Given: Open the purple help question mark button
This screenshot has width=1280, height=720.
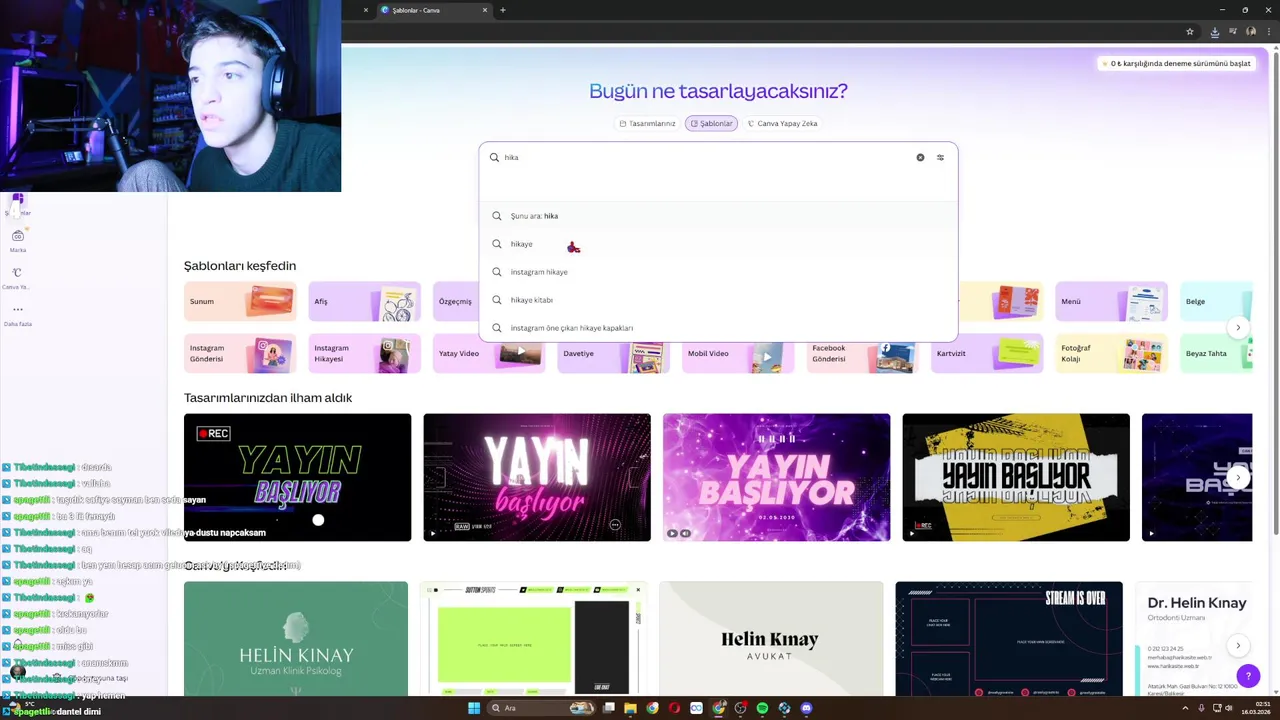Looking at the screenshot, I should click(x=1248, y=676).
